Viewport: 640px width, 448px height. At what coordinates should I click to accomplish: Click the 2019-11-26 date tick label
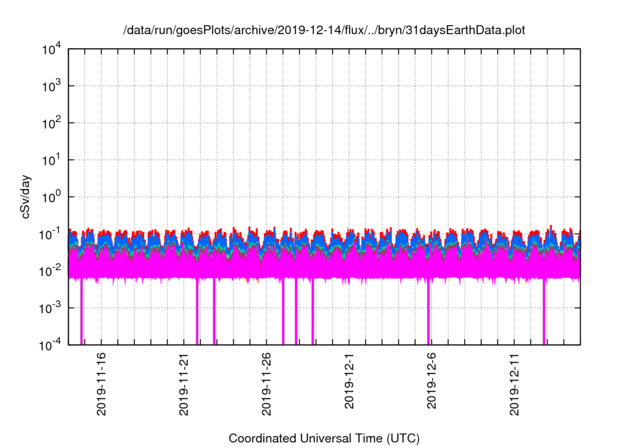266,384
